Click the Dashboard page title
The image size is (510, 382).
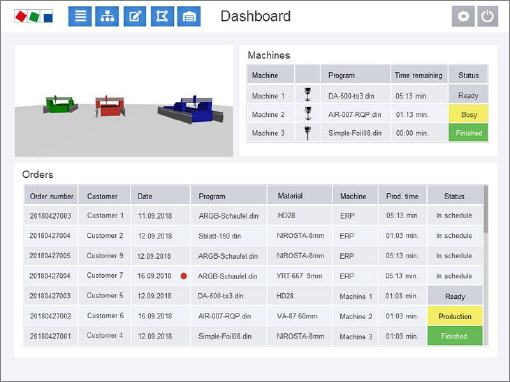pos(256,16)
